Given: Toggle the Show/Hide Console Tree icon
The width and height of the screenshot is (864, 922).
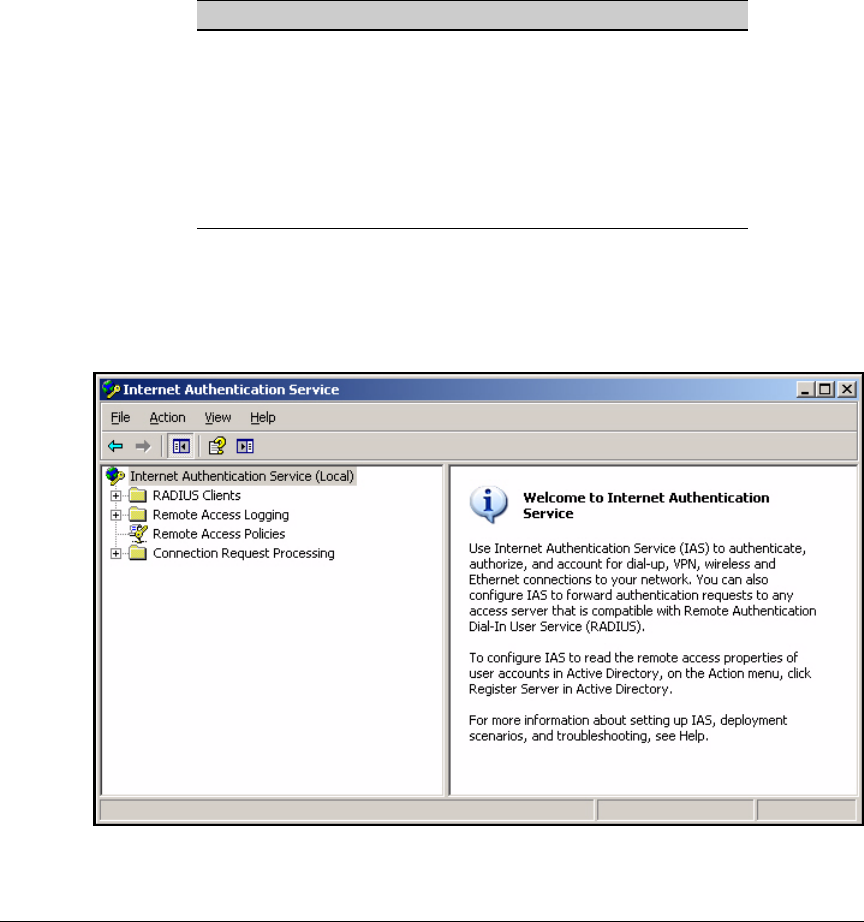Looking at the screenshot, I should [x=181, y=446].
